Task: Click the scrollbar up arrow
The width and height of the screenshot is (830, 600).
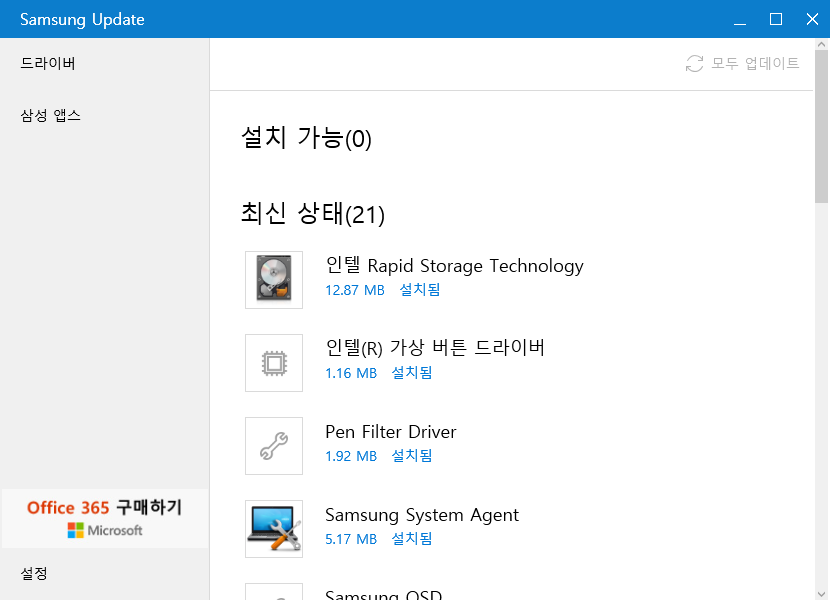Action: tap(822, 44)
